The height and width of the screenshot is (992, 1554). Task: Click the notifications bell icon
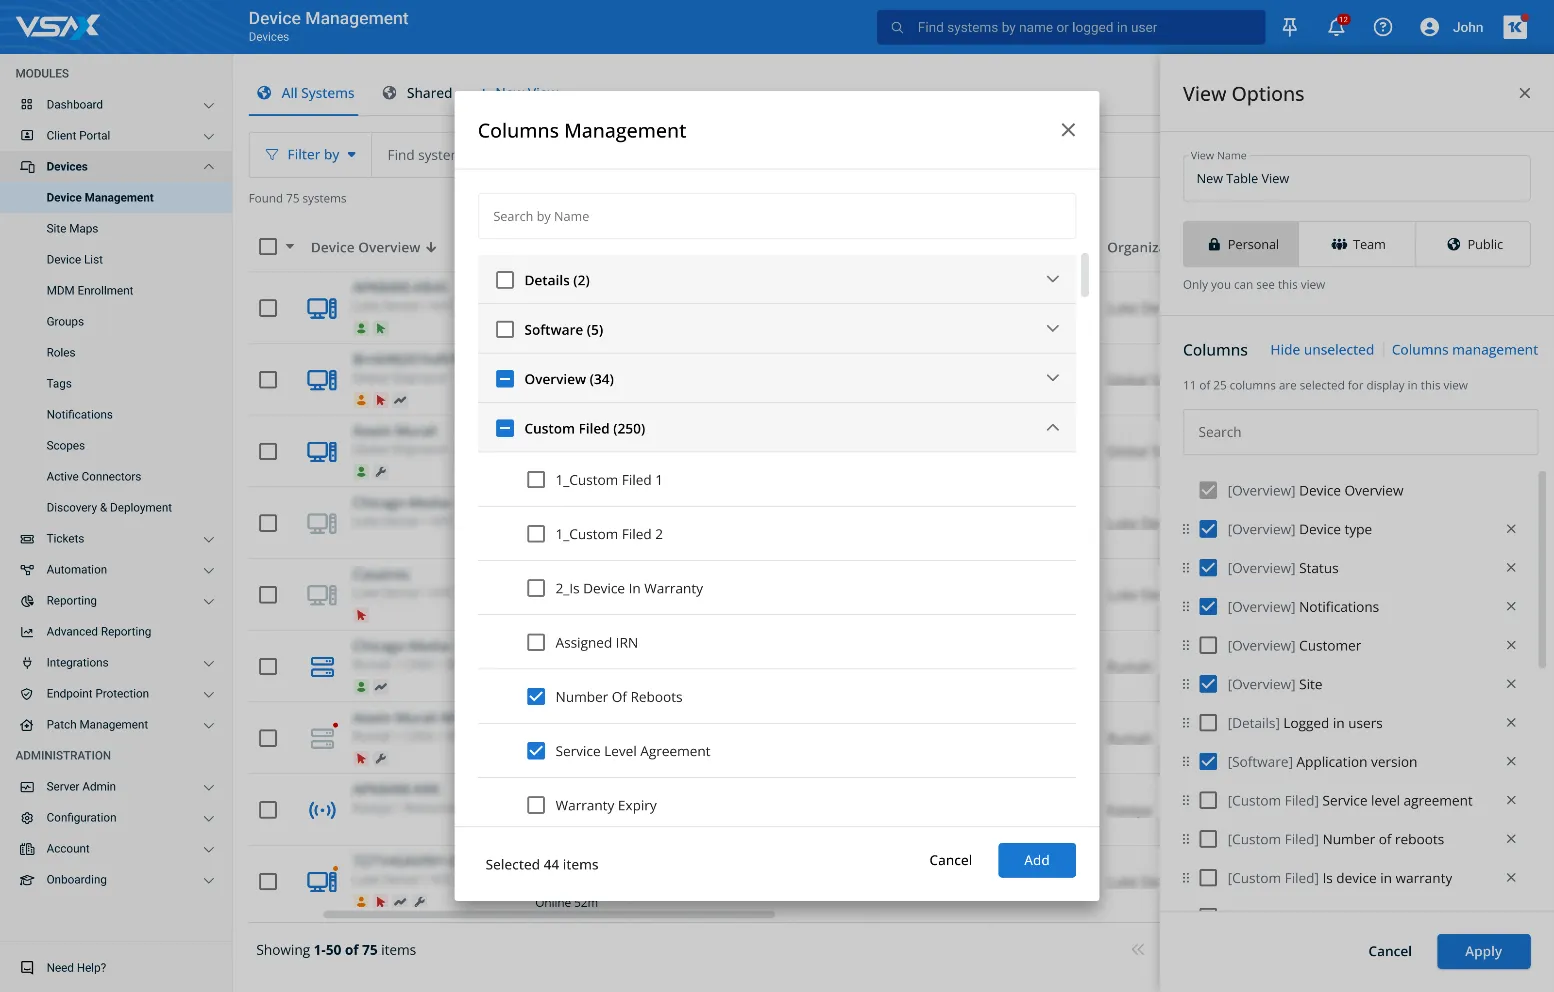(x=1336, y=27)
